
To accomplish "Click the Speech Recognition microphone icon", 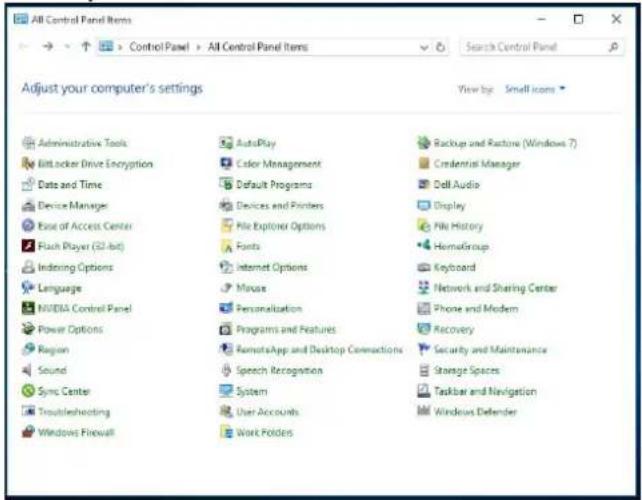I will (x=226, y=370).
